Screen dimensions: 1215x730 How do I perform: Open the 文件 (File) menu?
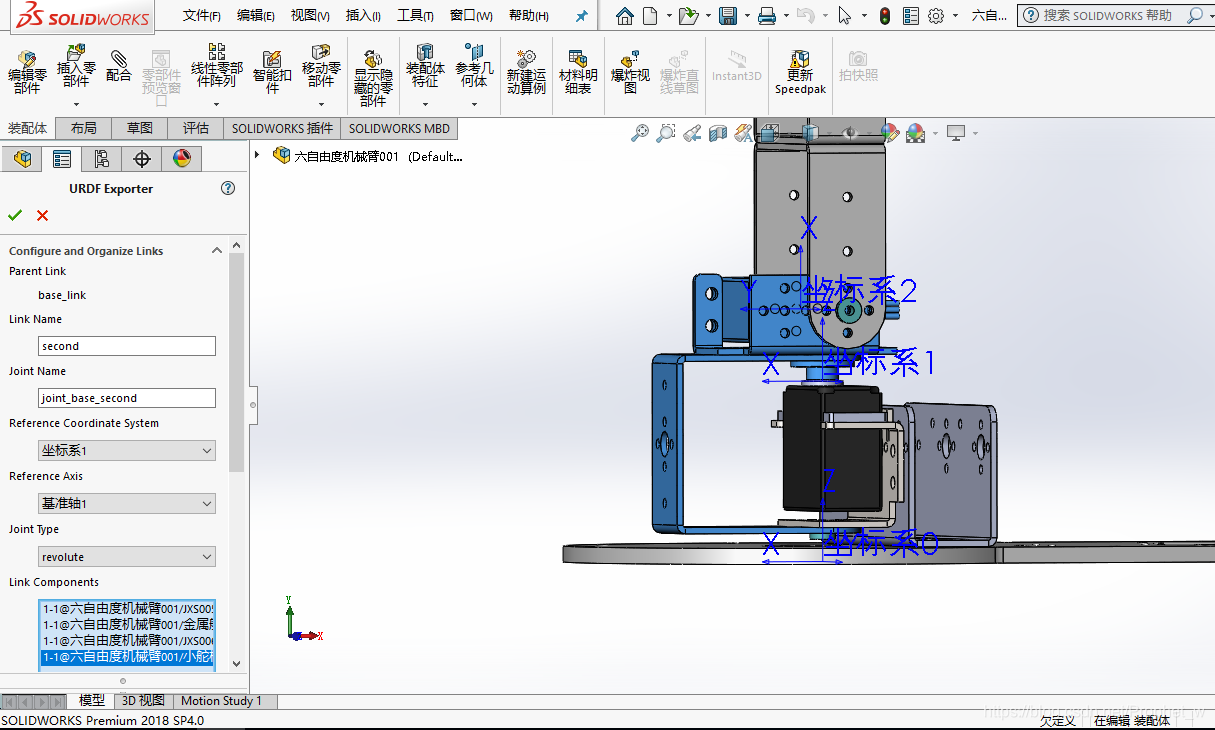pyautogui.click(x=202, y=15)
